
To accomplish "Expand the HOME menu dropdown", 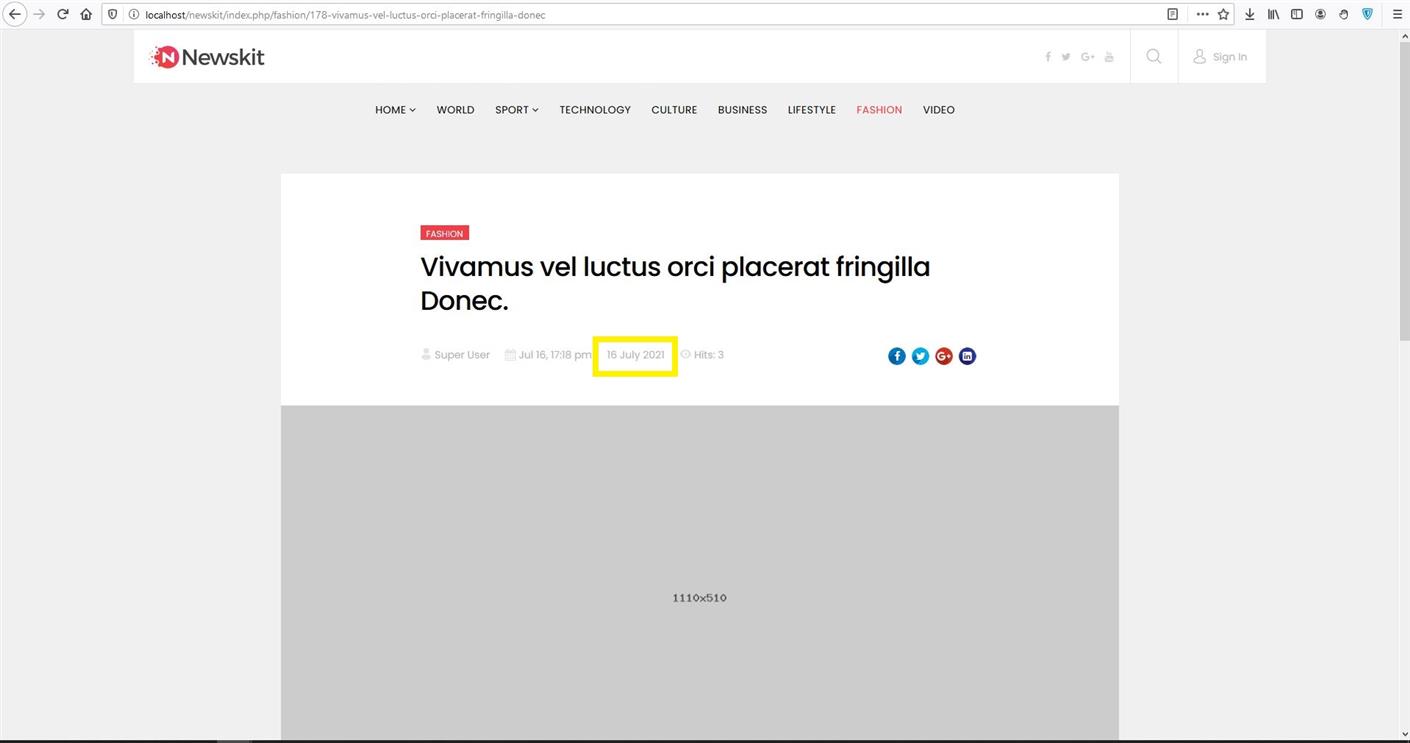I will (x=395, y=110).
